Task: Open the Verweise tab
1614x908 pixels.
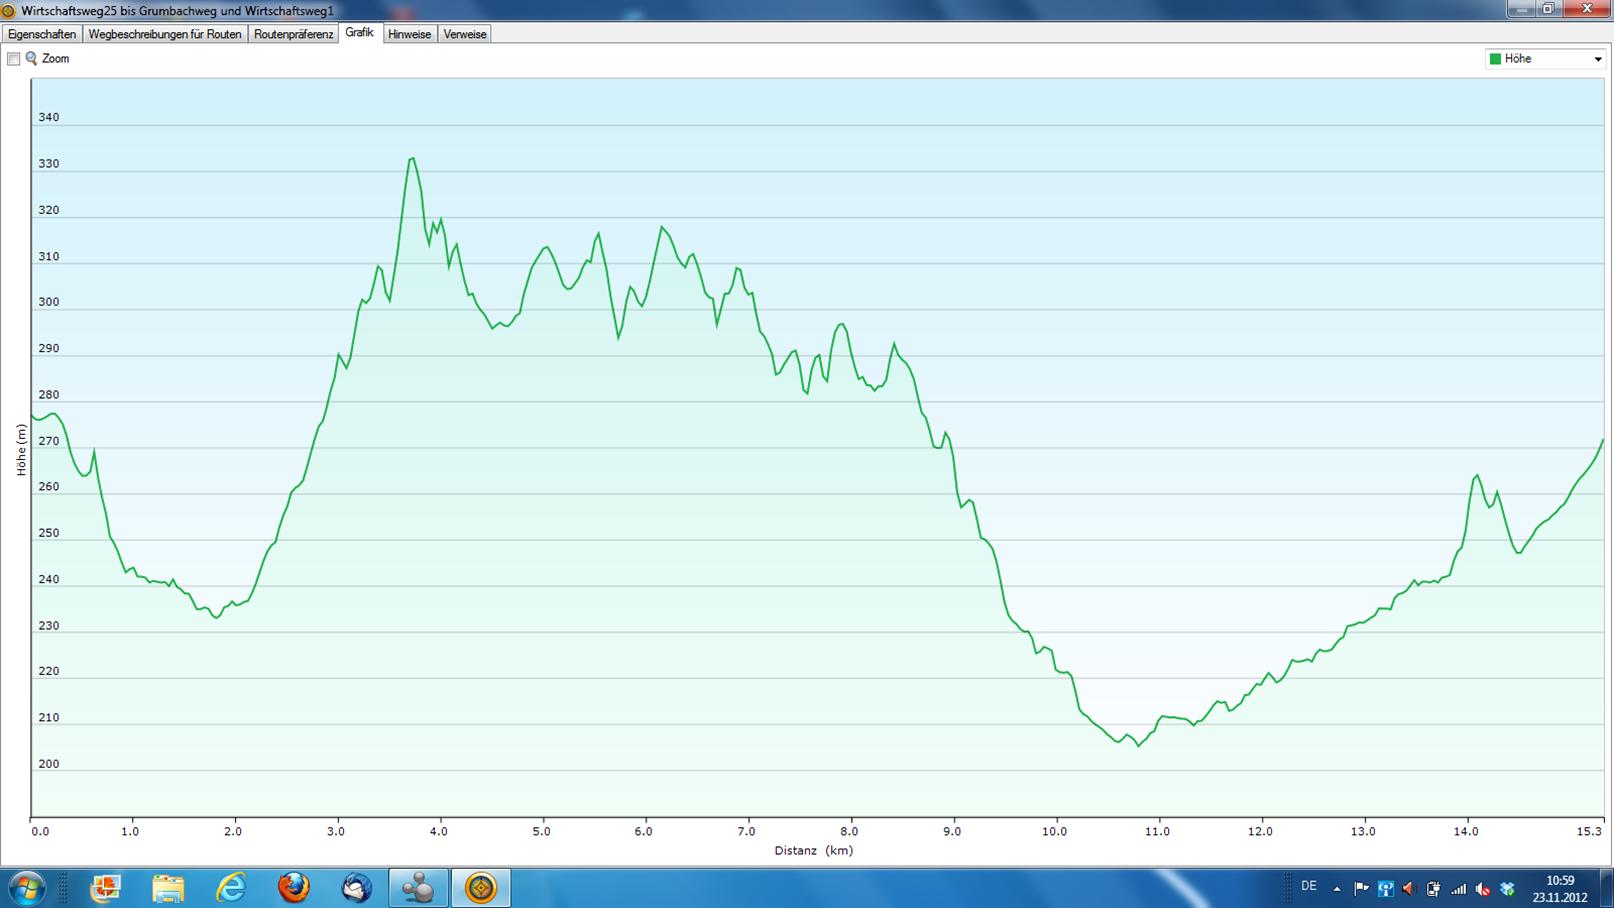Action: pos(465,34)
